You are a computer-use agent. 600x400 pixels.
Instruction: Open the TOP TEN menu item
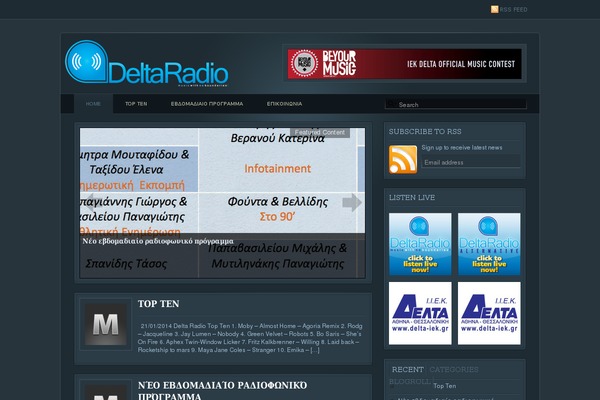(136, 104)
